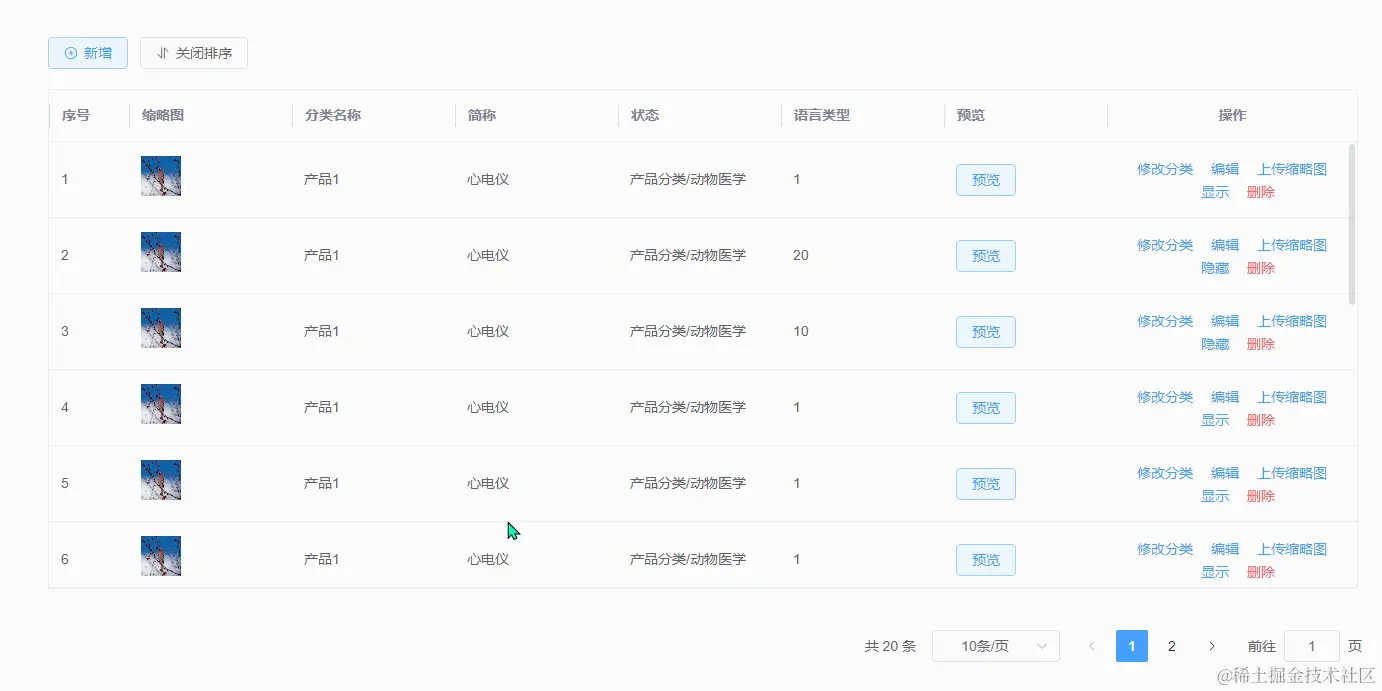Open the 10条/页 page size dropdown
This screenshot has width=1382, height=691.
(996, 646)
